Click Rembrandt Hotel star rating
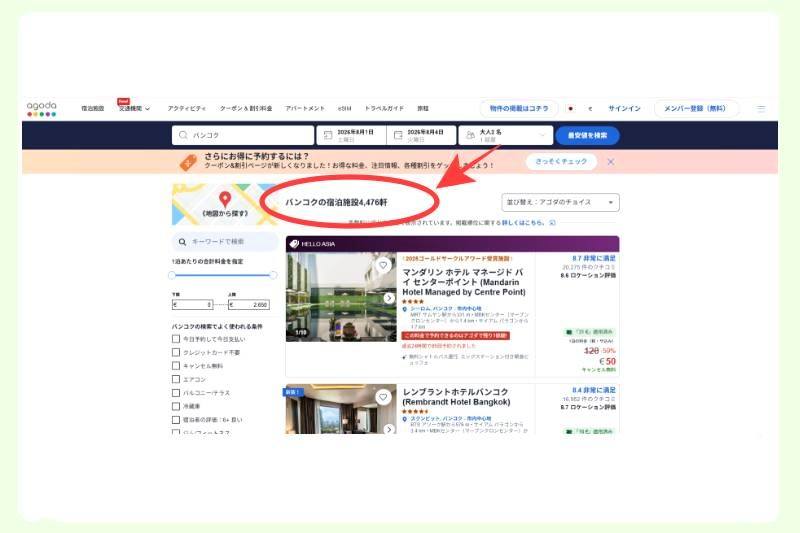800x533 pixels. pyautogui.click(x=415, y=411)
